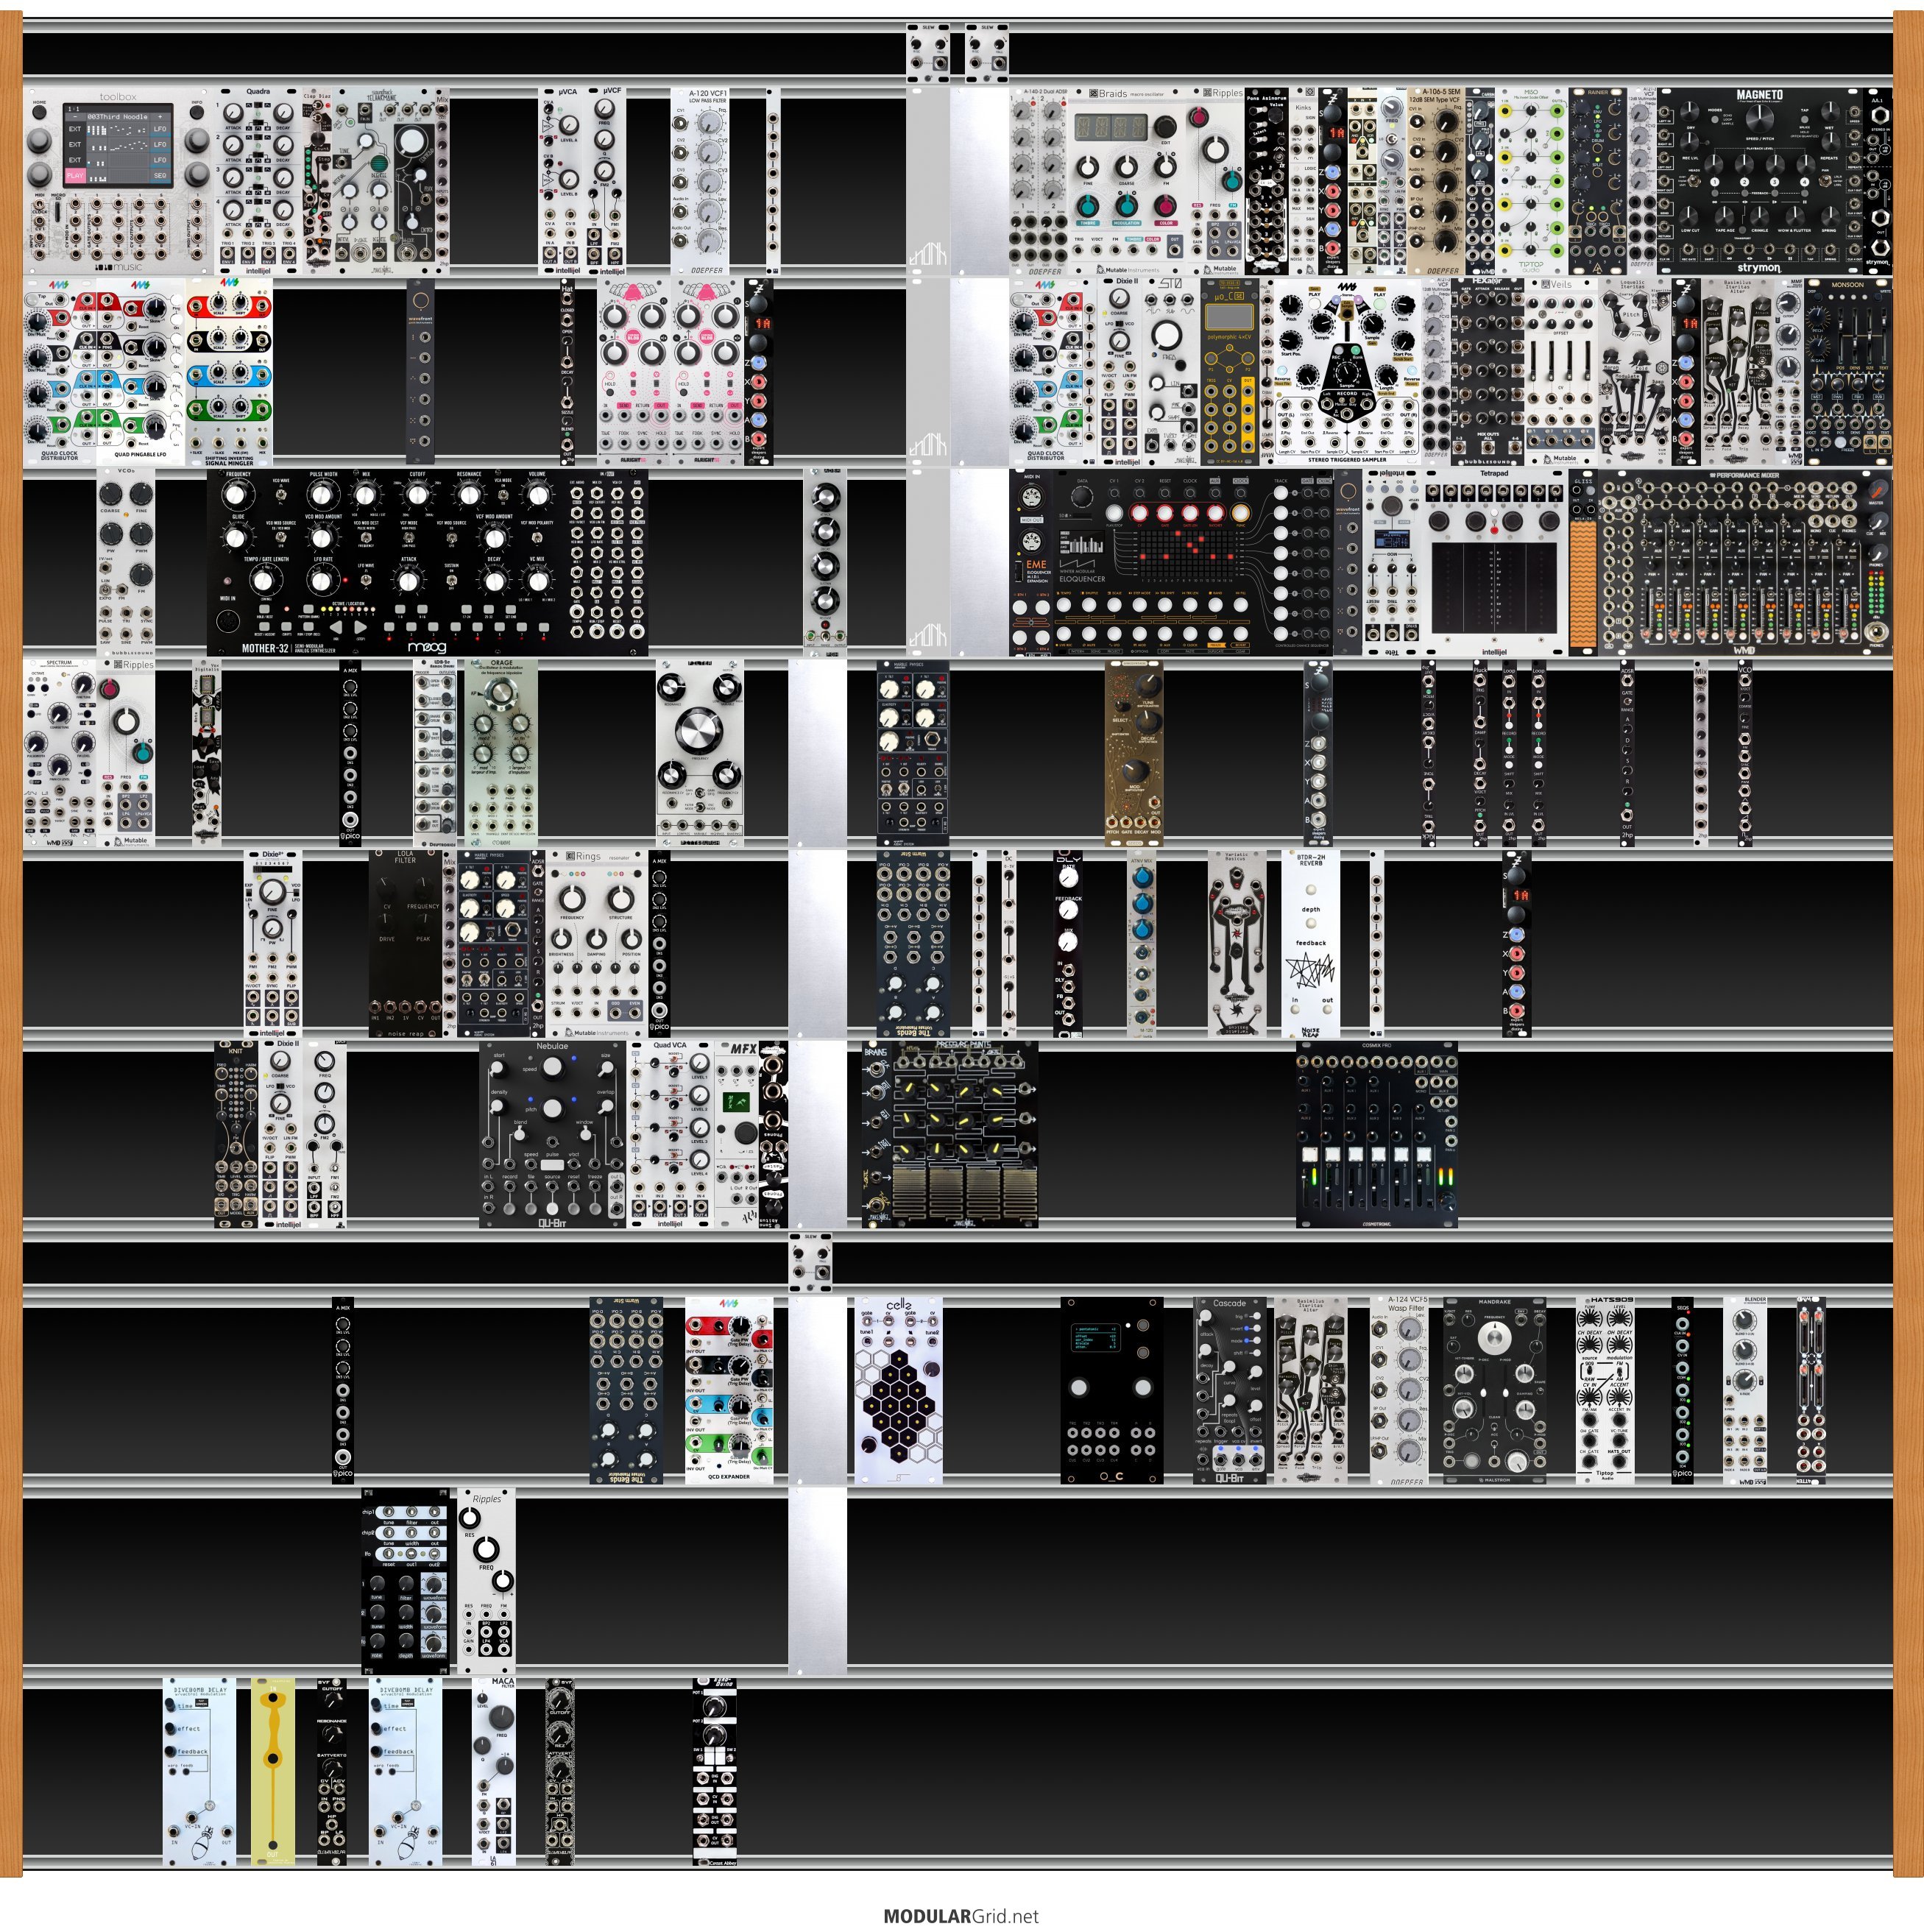Open the Intellijel Quad VCA module
Screen dimensions: 1924x1932
coord(670,1136)
